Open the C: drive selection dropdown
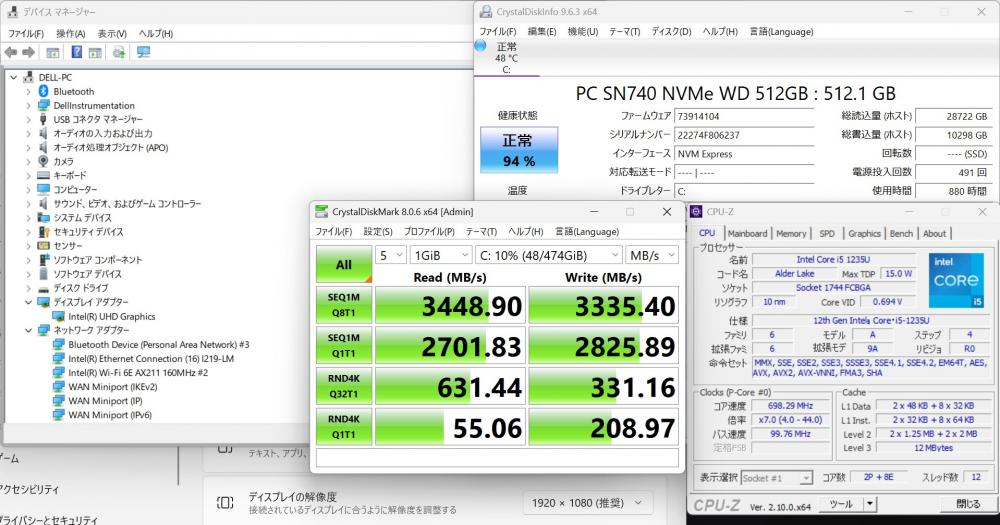The width and height of the screenshot is (1000, 525). point(548,255)
